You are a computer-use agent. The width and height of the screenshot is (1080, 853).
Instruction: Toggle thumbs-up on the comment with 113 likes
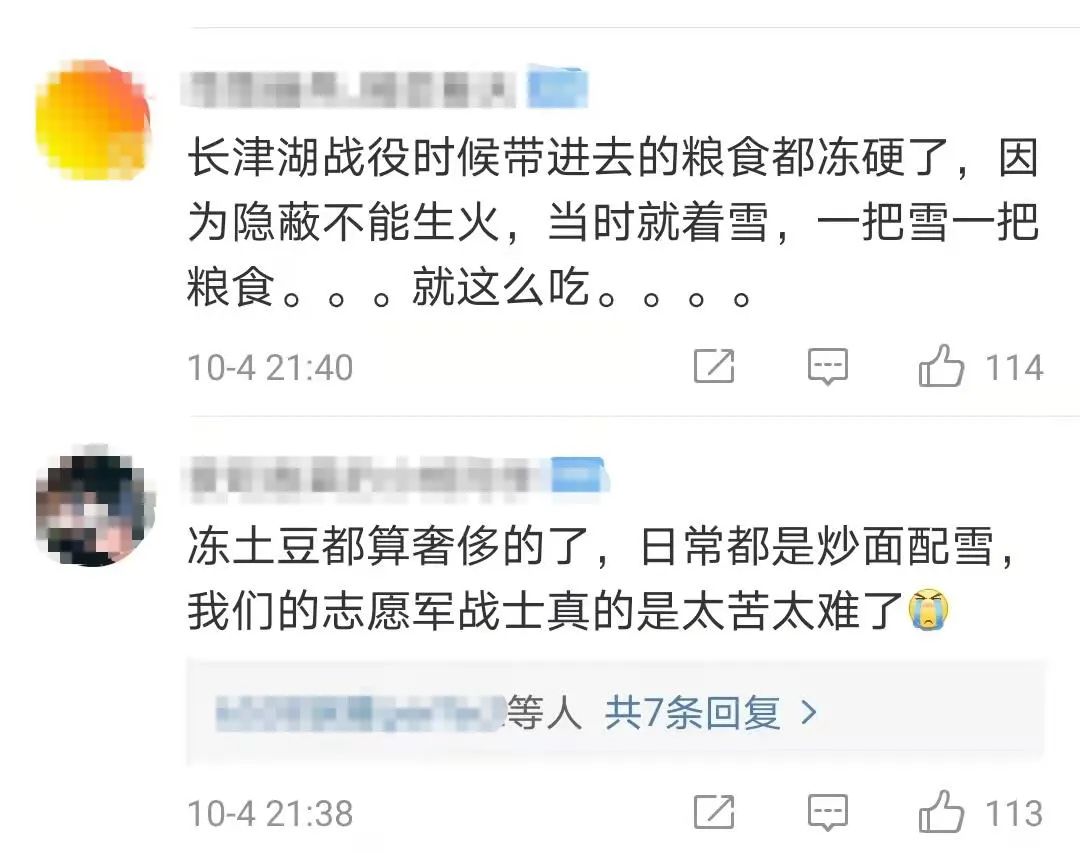coord(941,812)
